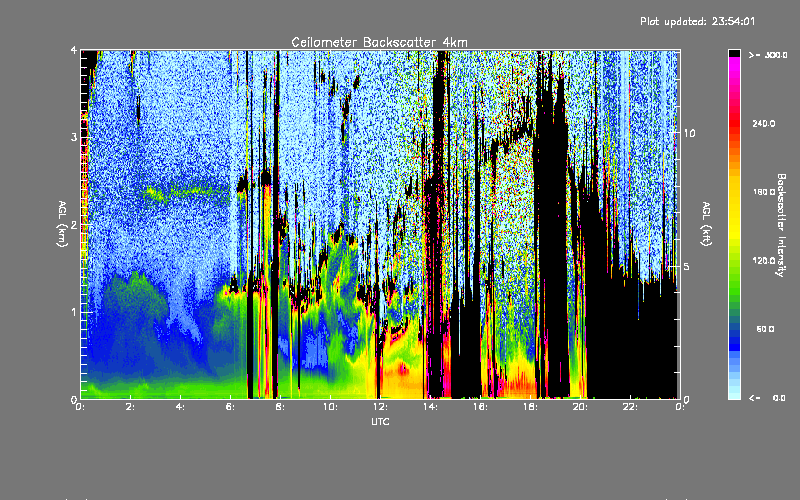Click the '>= 300.0' colorbar maximum label
The image size is (800, 500).
[x=768, y=55]
